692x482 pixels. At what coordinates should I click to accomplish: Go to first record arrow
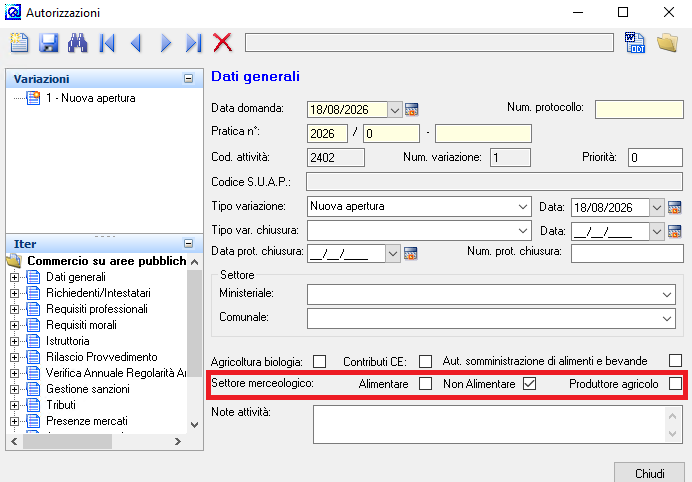[107, 43]
